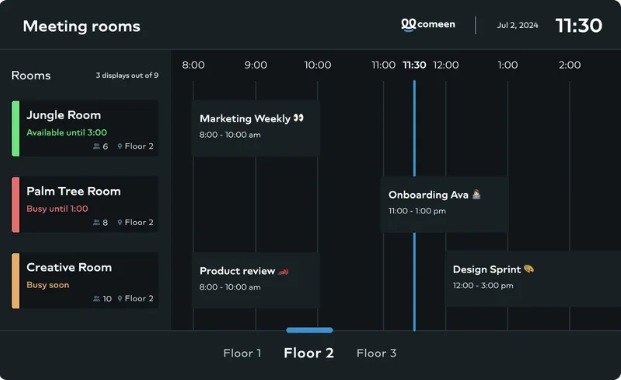
Task: Click the capacity people icon in Creative Room
Action: [96, 298]
